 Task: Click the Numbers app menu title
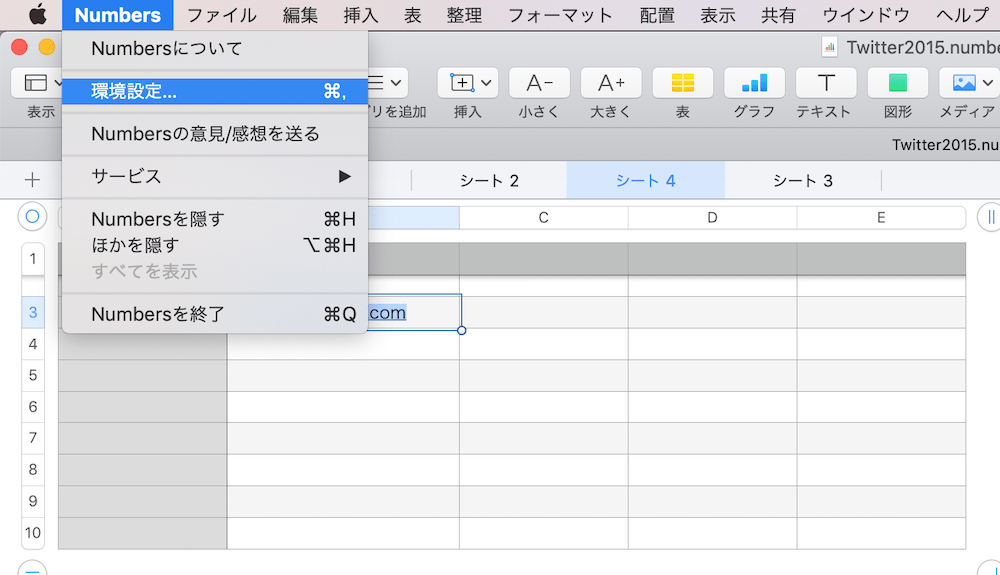[x=117, y=15]
